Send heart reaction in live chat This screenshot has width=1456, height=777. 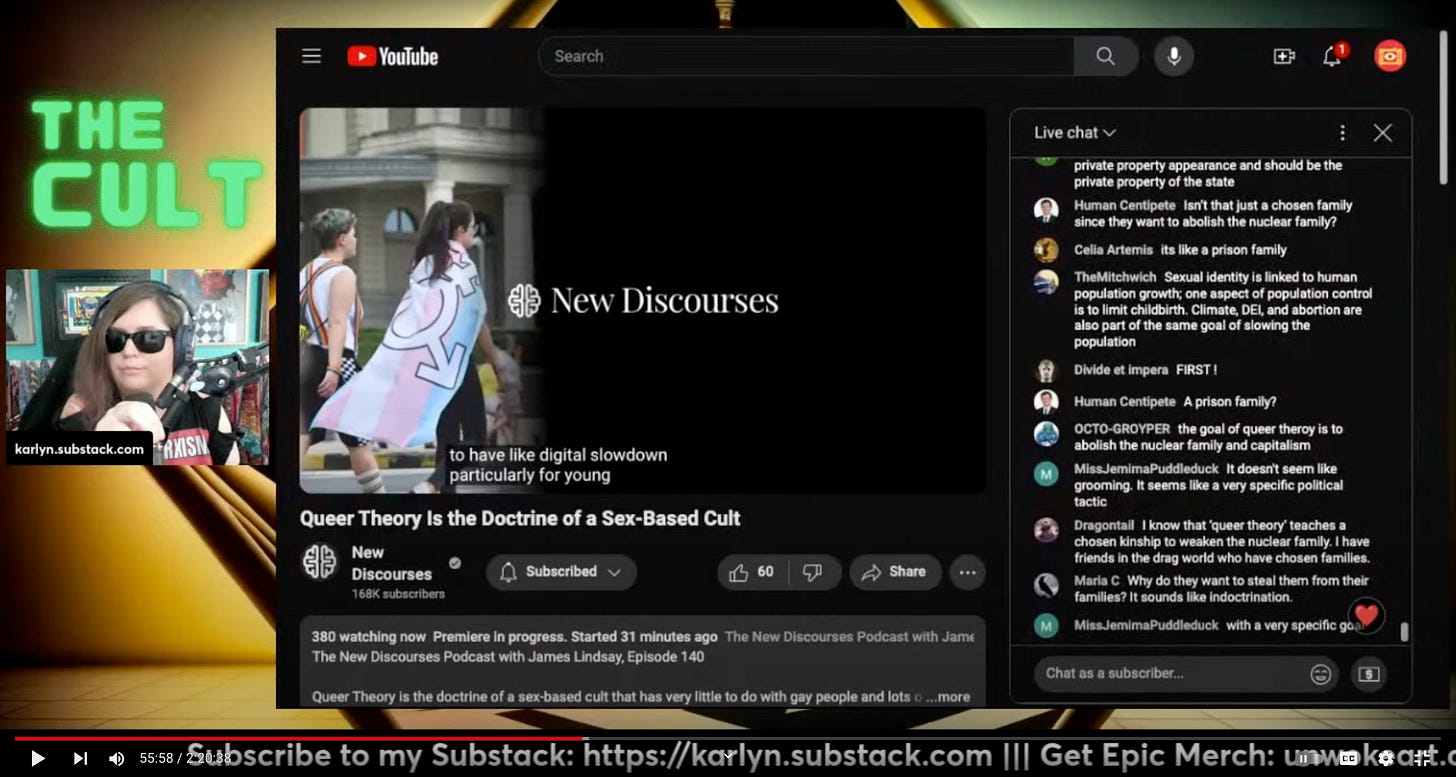click(x=1366, y=615)
